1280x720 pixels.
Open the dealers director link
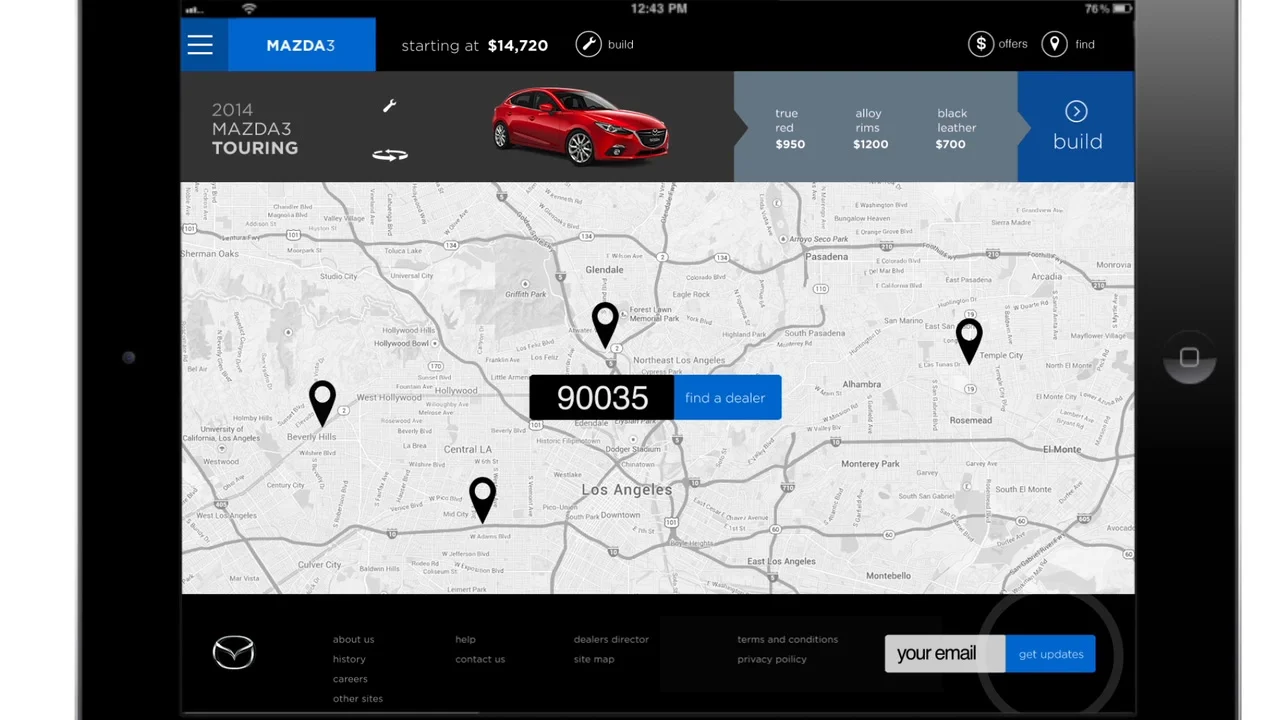611,640
